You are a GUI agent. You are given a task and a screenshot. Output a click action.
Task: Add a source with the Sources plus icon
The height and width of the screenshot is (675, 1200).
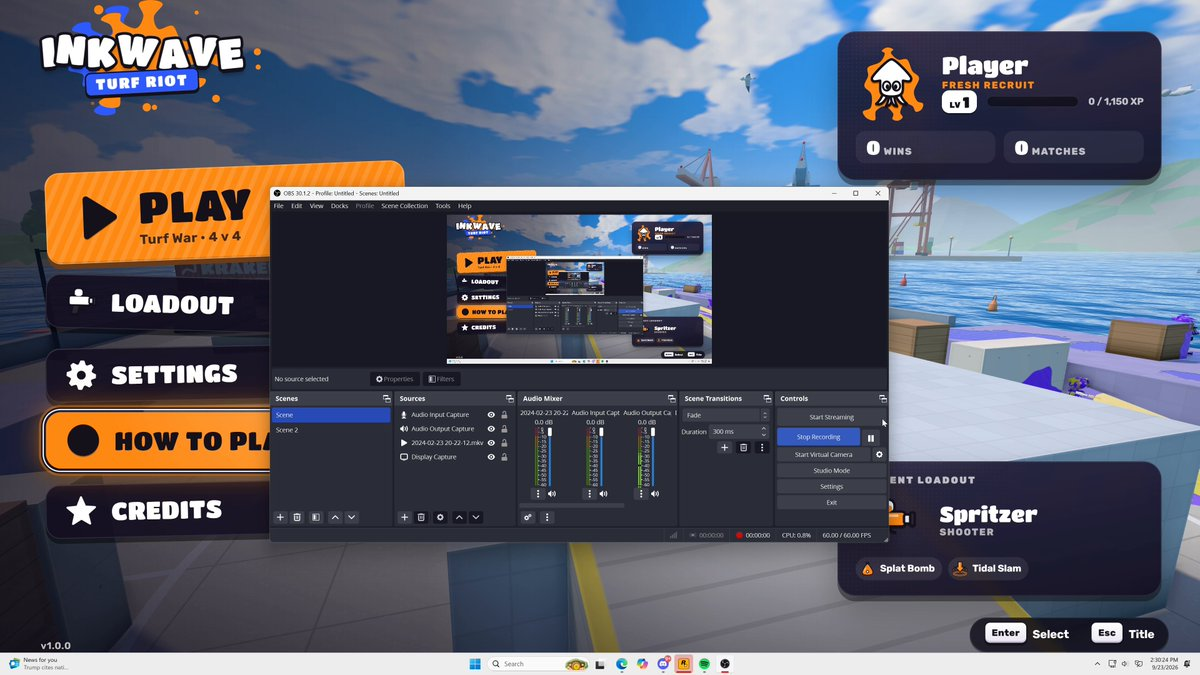click(x=404, y=517)
